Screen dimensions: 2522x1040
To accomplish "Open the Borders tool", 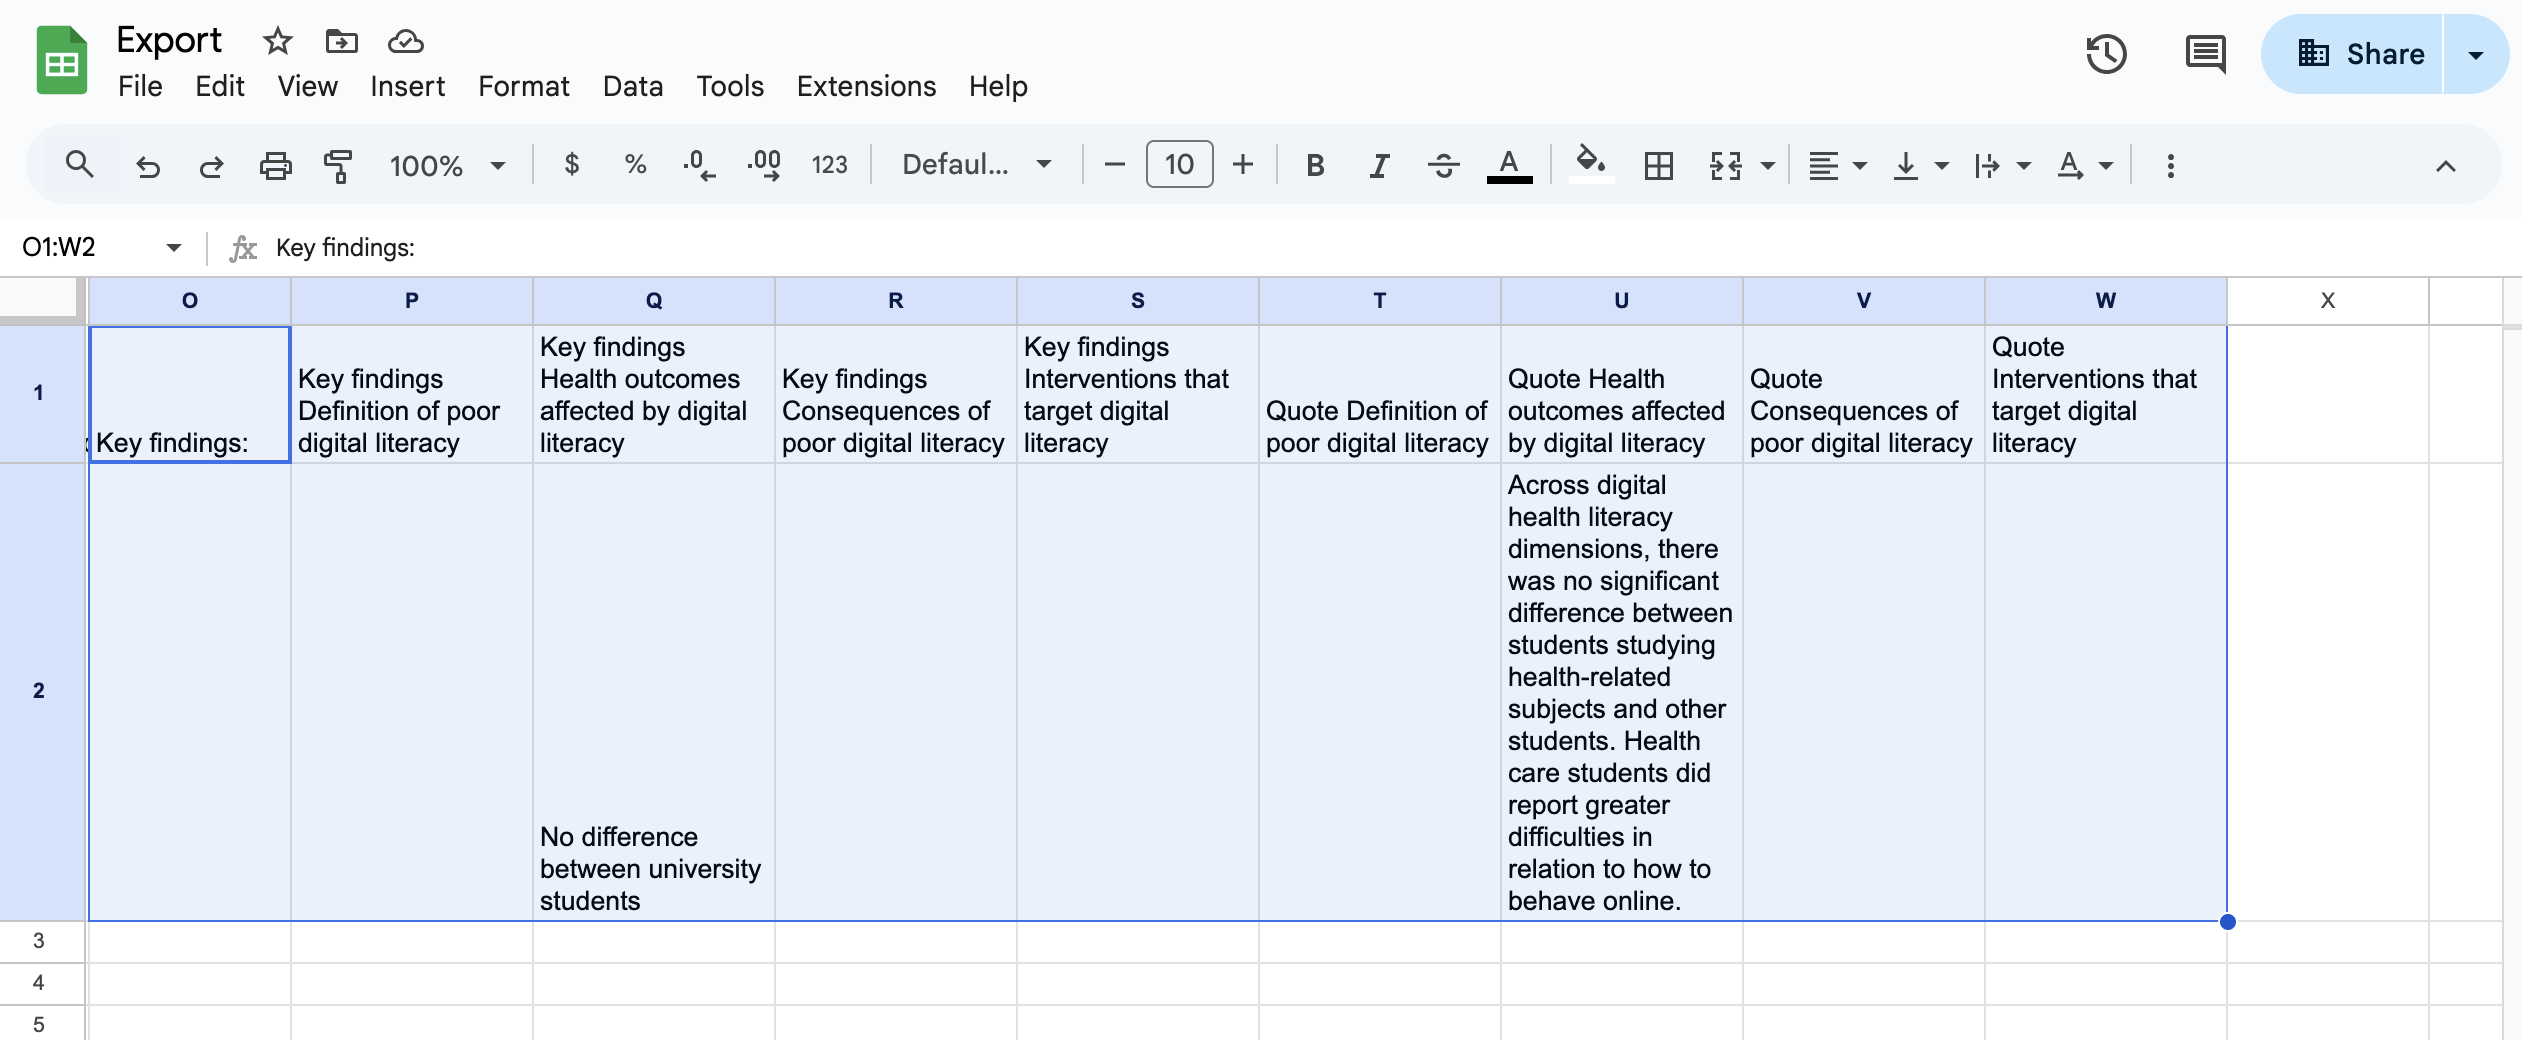I will coord(1658,165).
